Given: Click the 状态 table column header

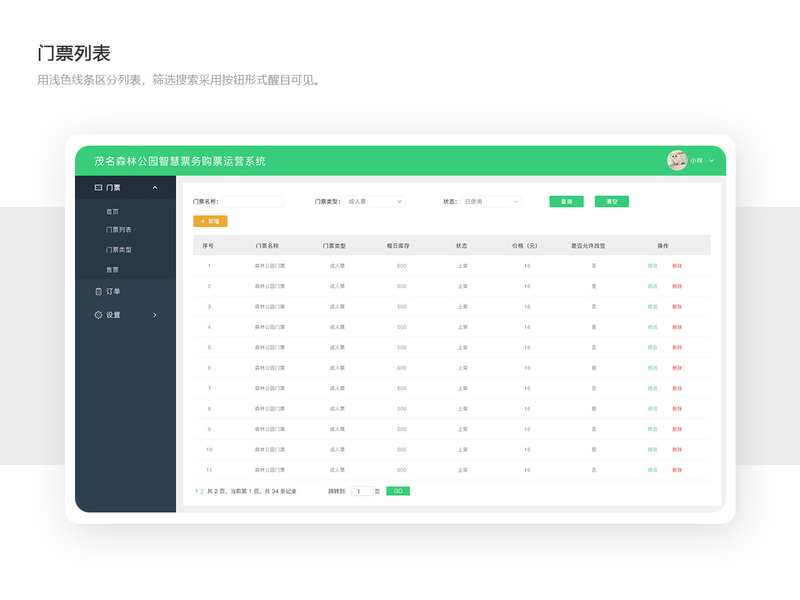Looking at the screenshot, I should click(462, 245).
